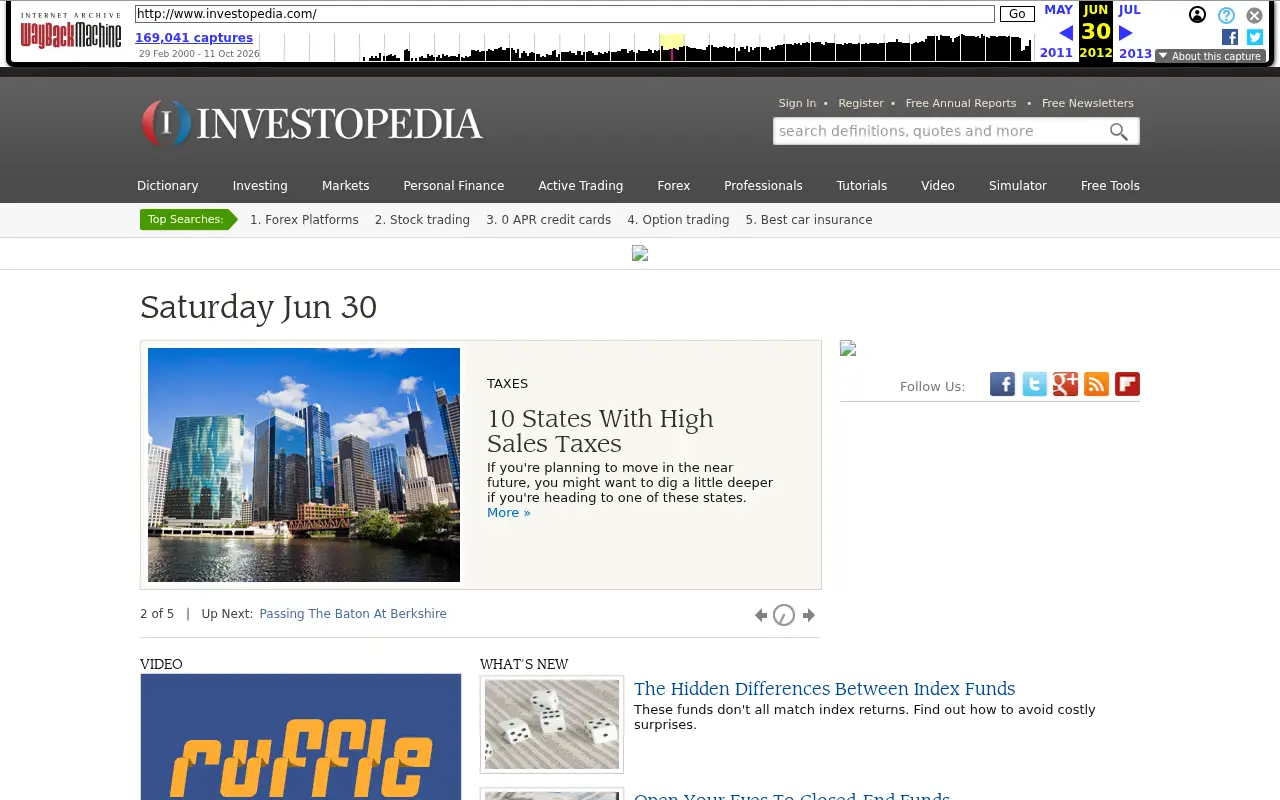This screenshot has width=1280, height=800.
Task: Open Investopedia Facebook follow icon
Action: tap(1002, 384)
